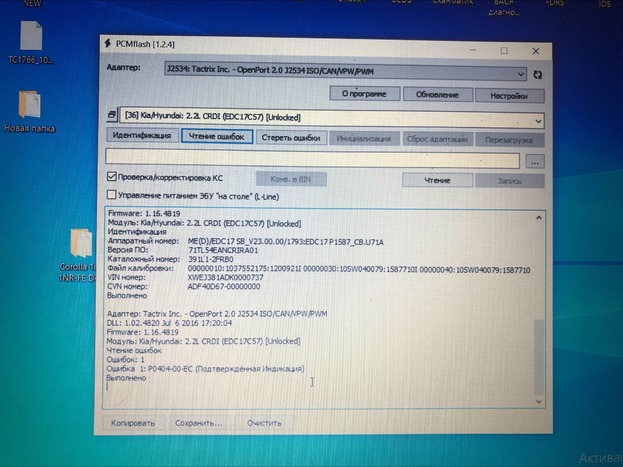Screen dimensions: 623x467
Task: Click the Идентификация button
Action: (x=141, y=137)
